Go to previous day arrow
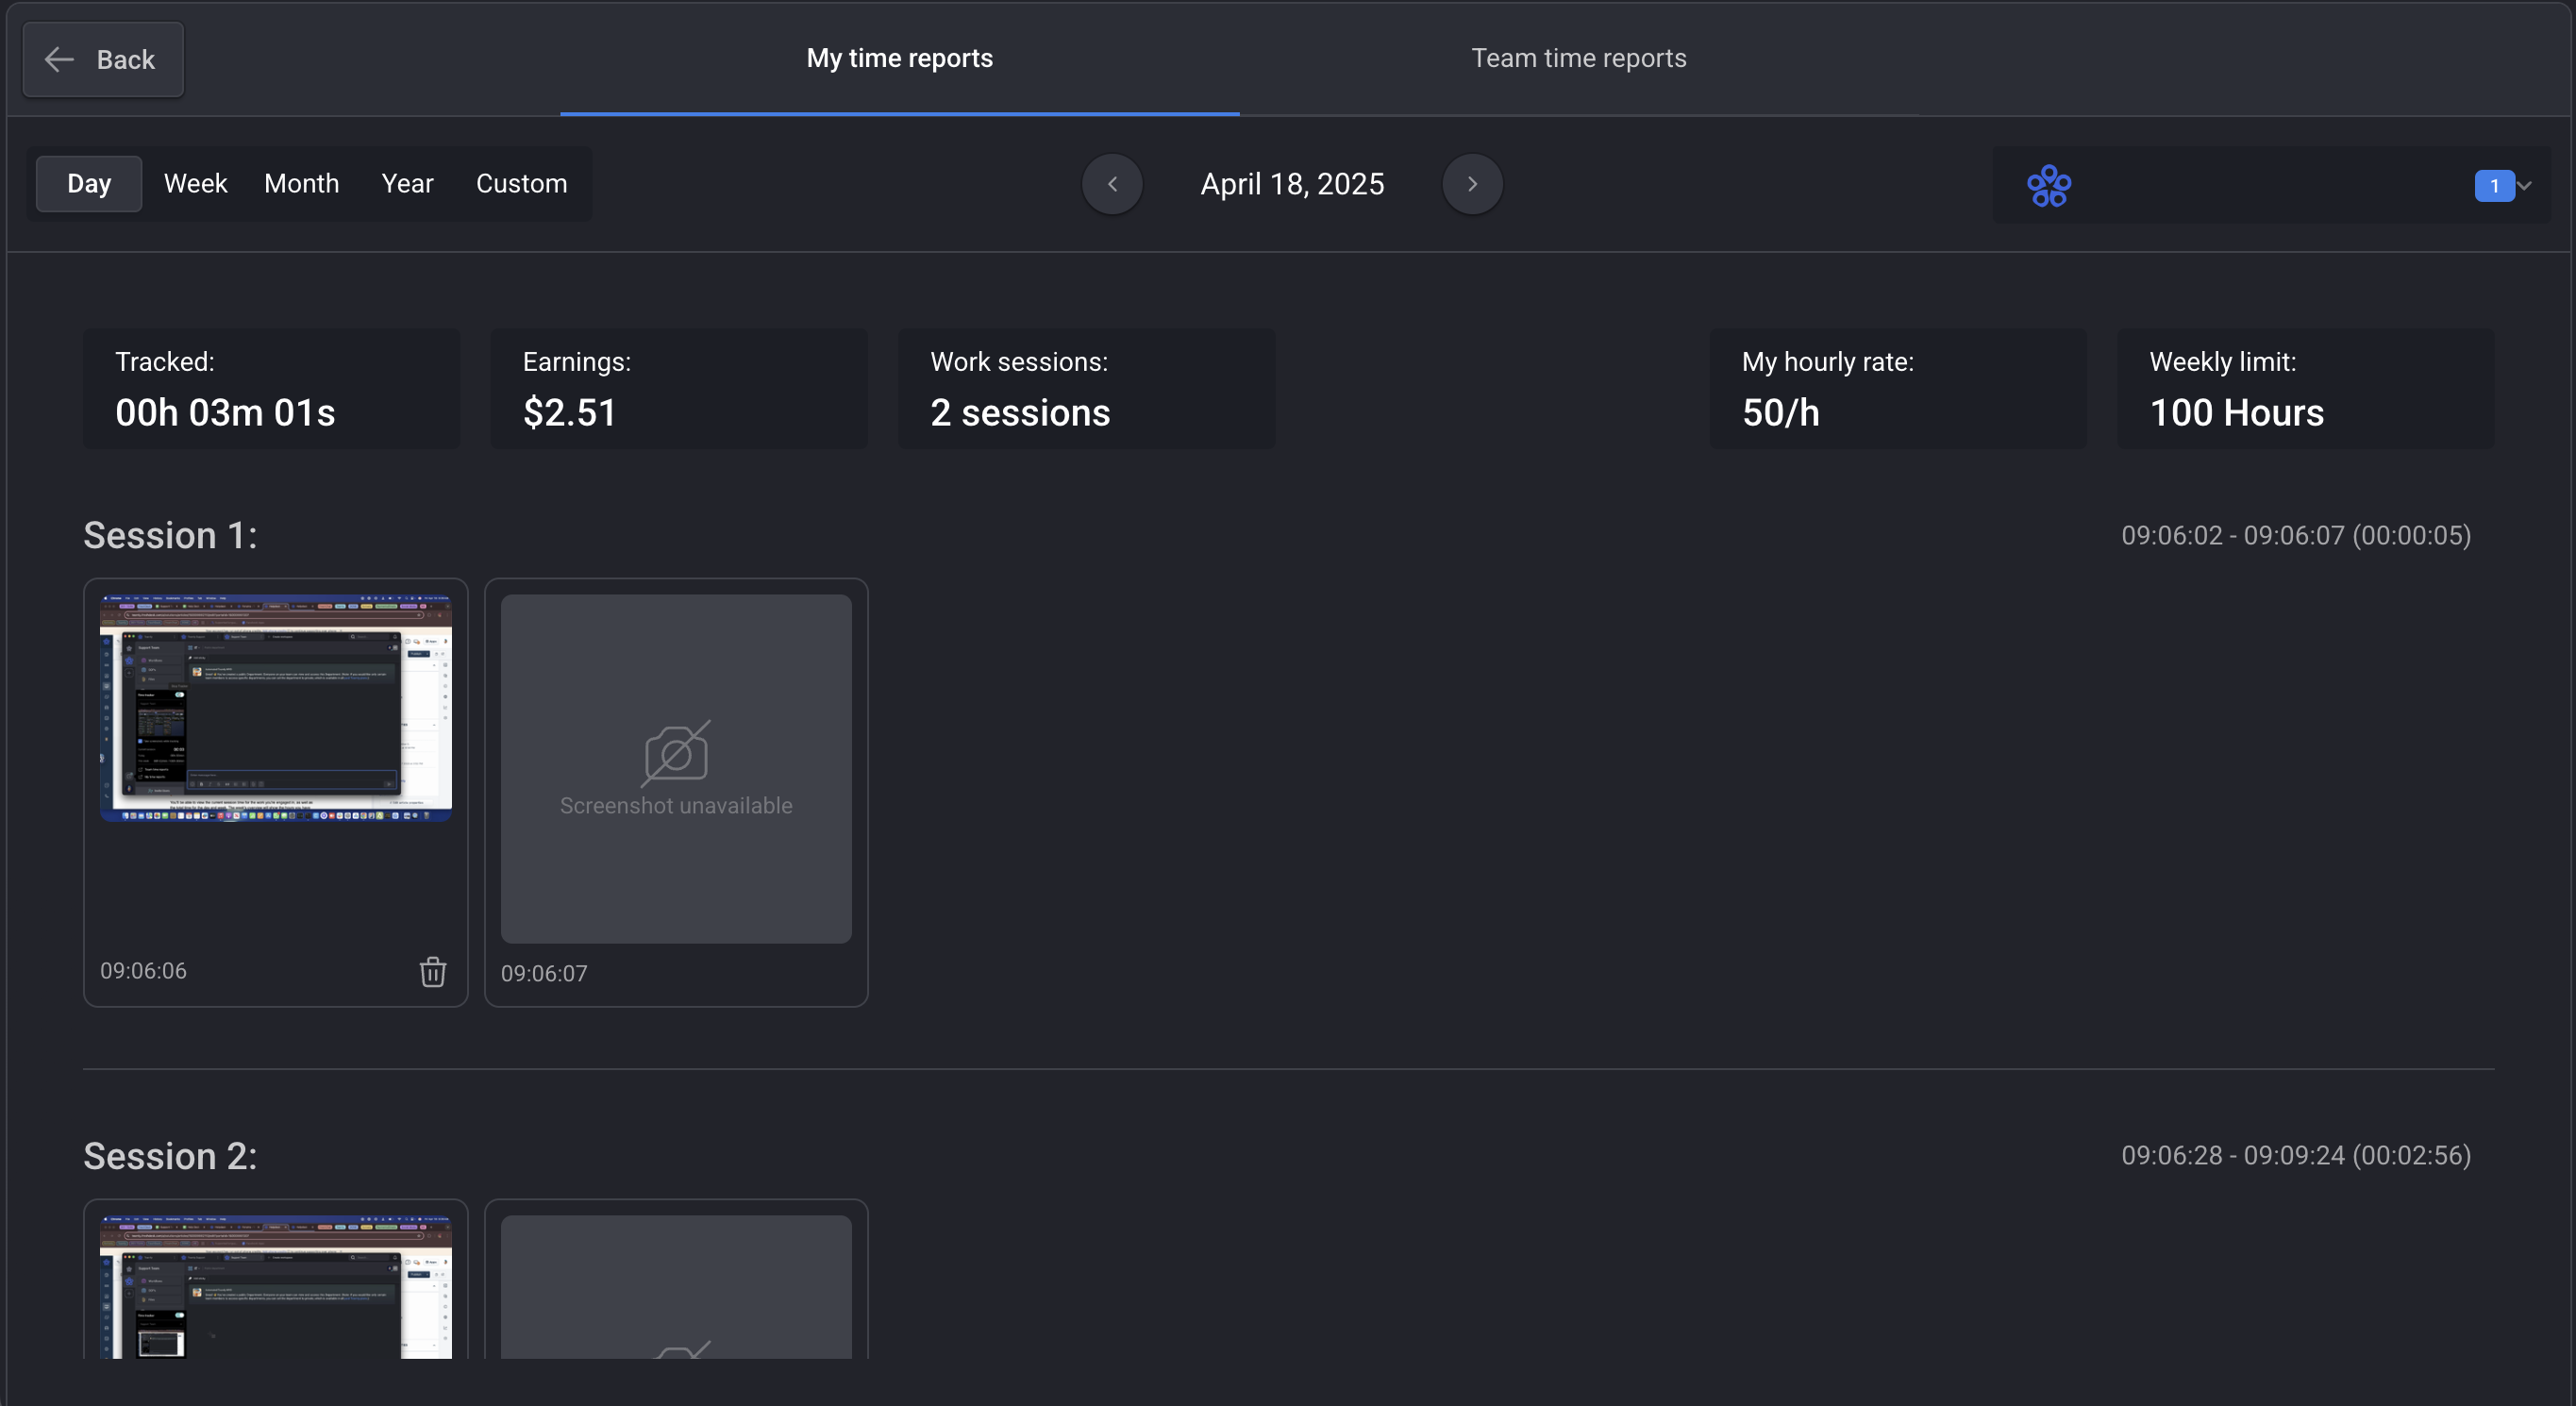Screen dimensions: 2576x1406 (x=1112, y=184)
